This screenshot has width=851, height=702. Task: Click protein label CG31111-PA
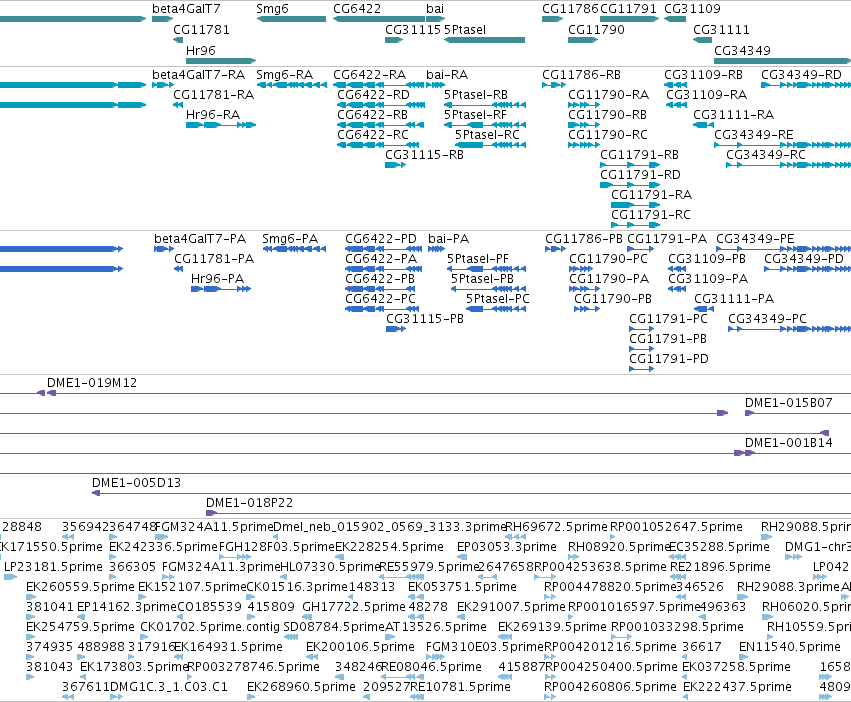pyautogui.click(x=734, y=299)
